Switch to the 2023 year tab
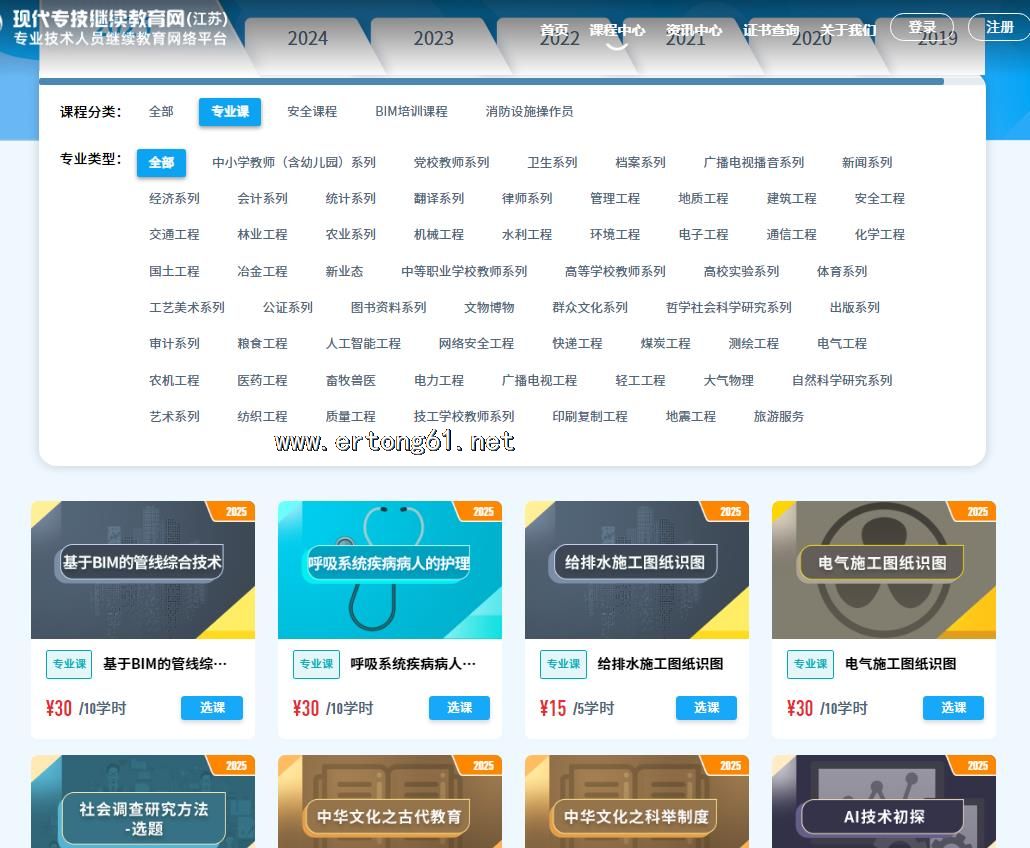This screenshot has width=1030, height=848. click(x=433, y=39)
